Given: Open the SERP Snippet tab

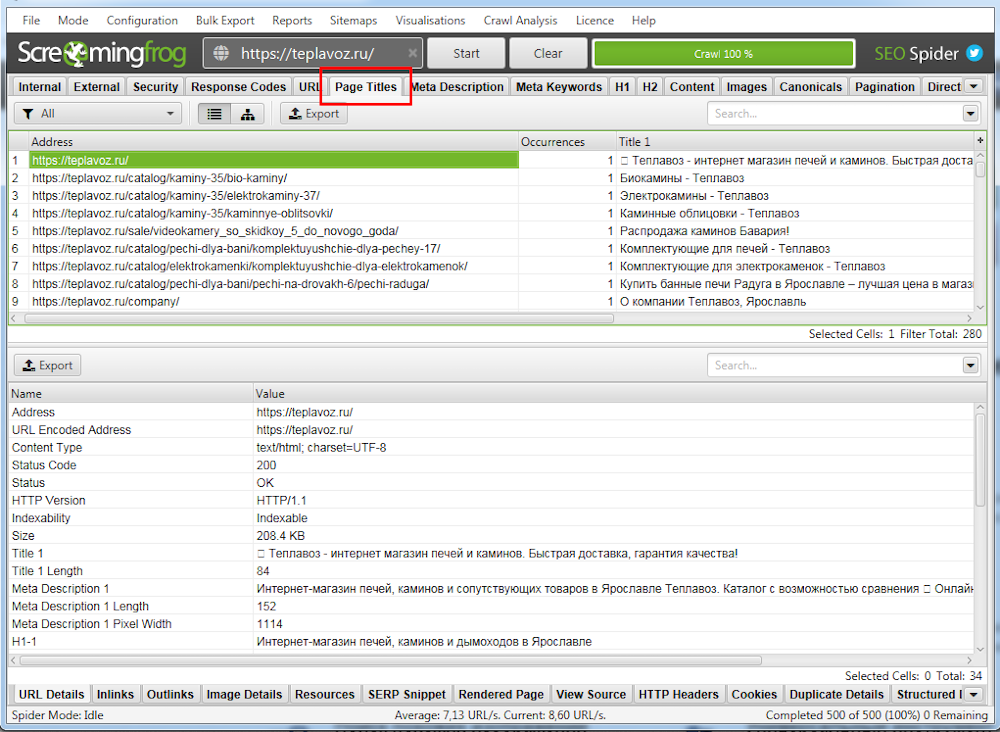Looking at the screenshot, I should [406, 694].
